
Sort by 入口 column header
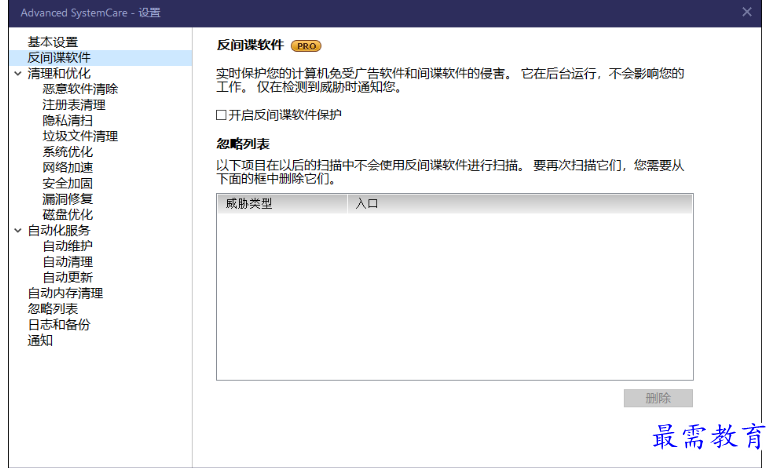520,204
